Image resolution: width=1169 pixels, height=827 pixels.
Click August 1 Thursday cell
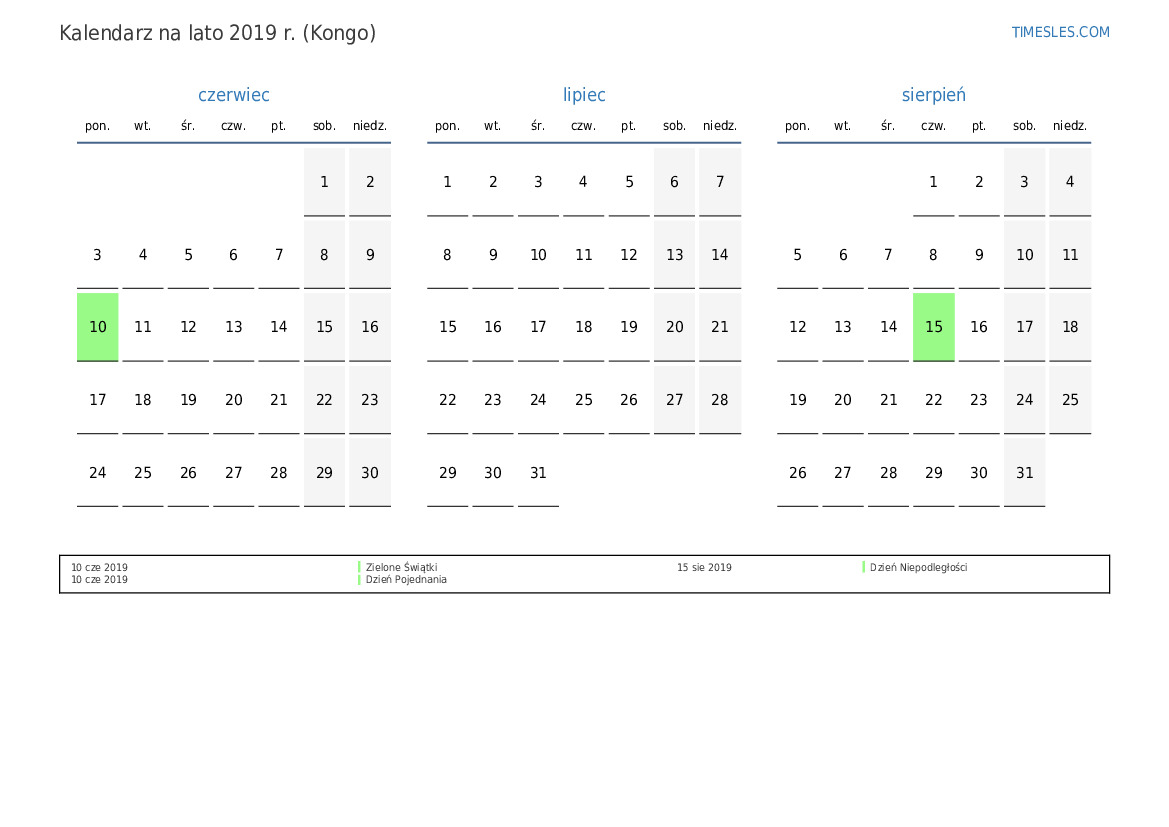[x=933, y=182]
